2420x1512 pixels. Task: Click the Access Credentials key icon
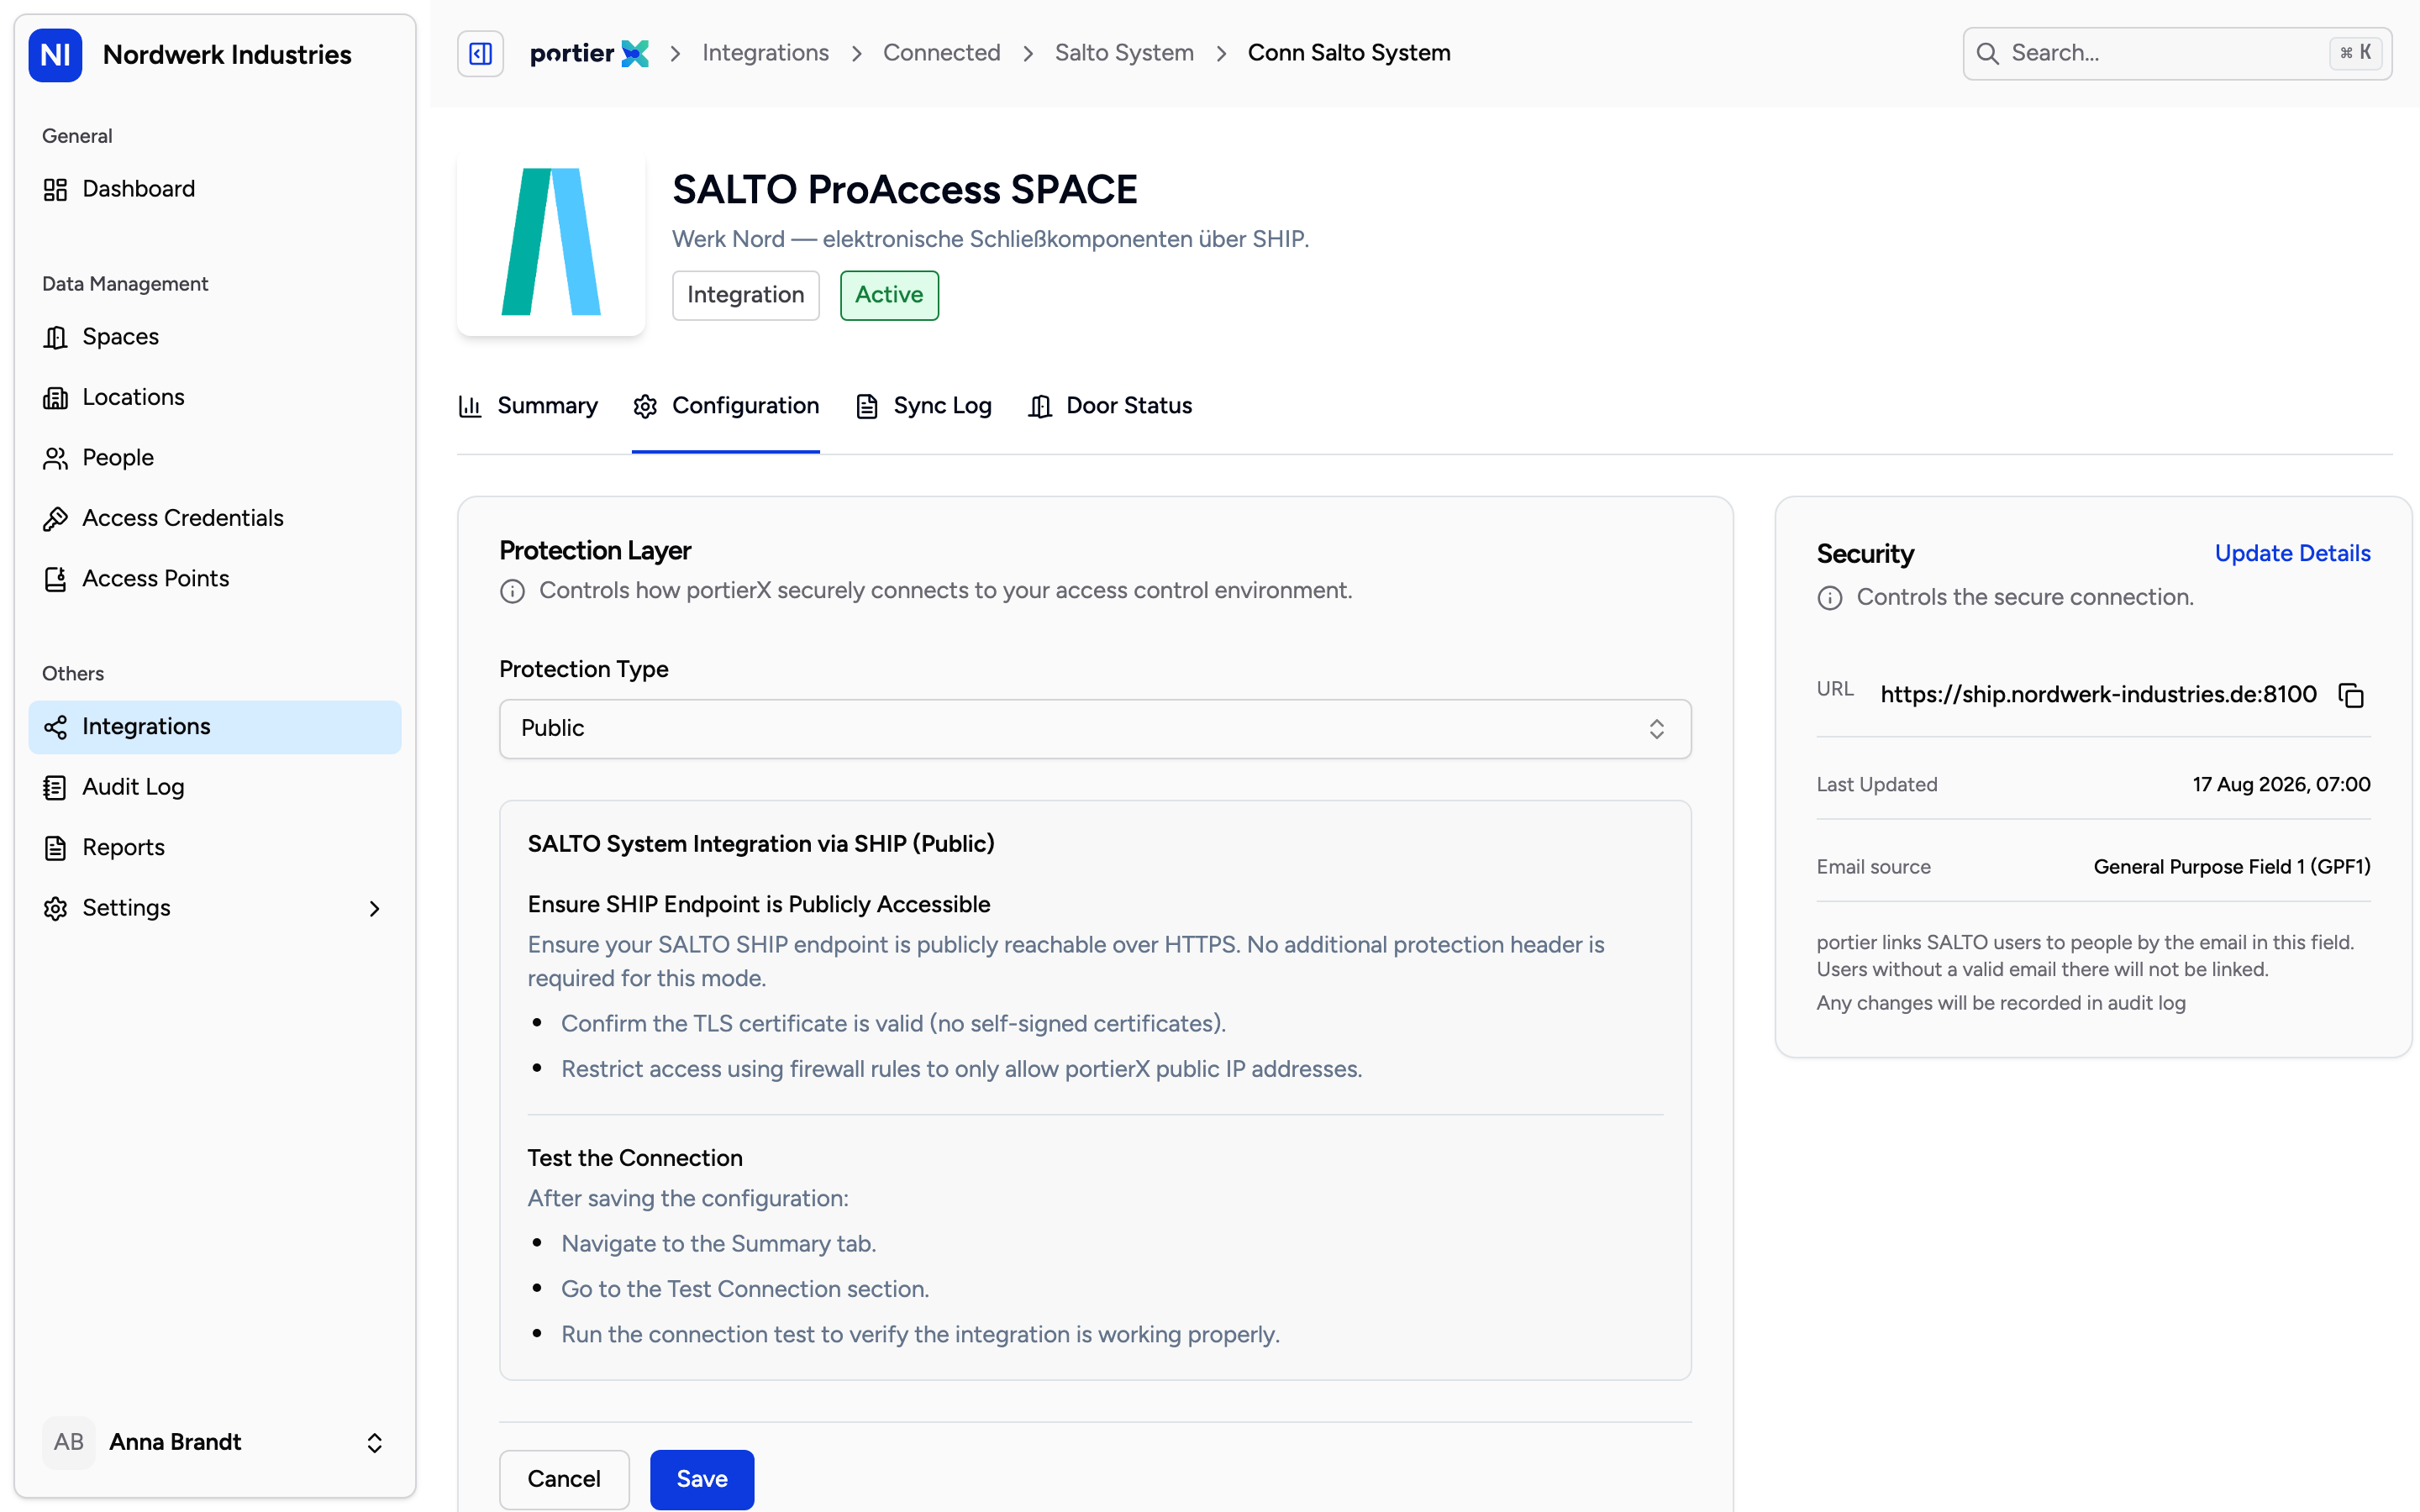click(x=55, y=518)
